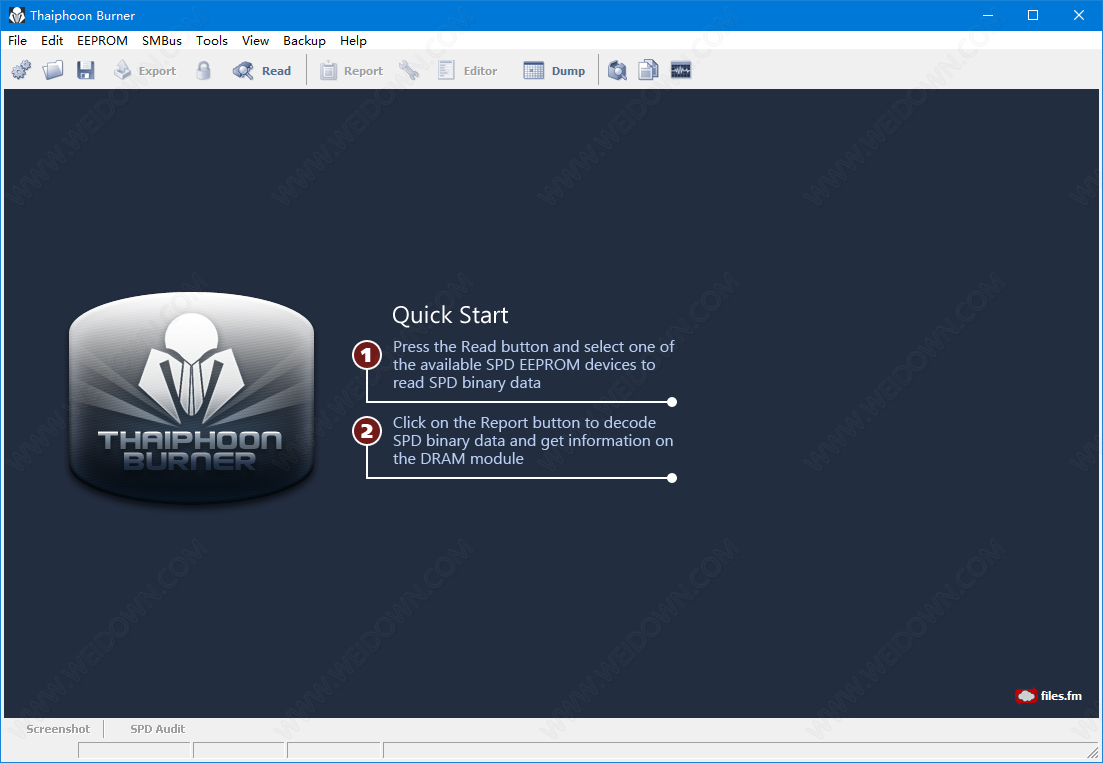1103x763 pixels.
Task: Open the File menu
Action: [18, 41]
